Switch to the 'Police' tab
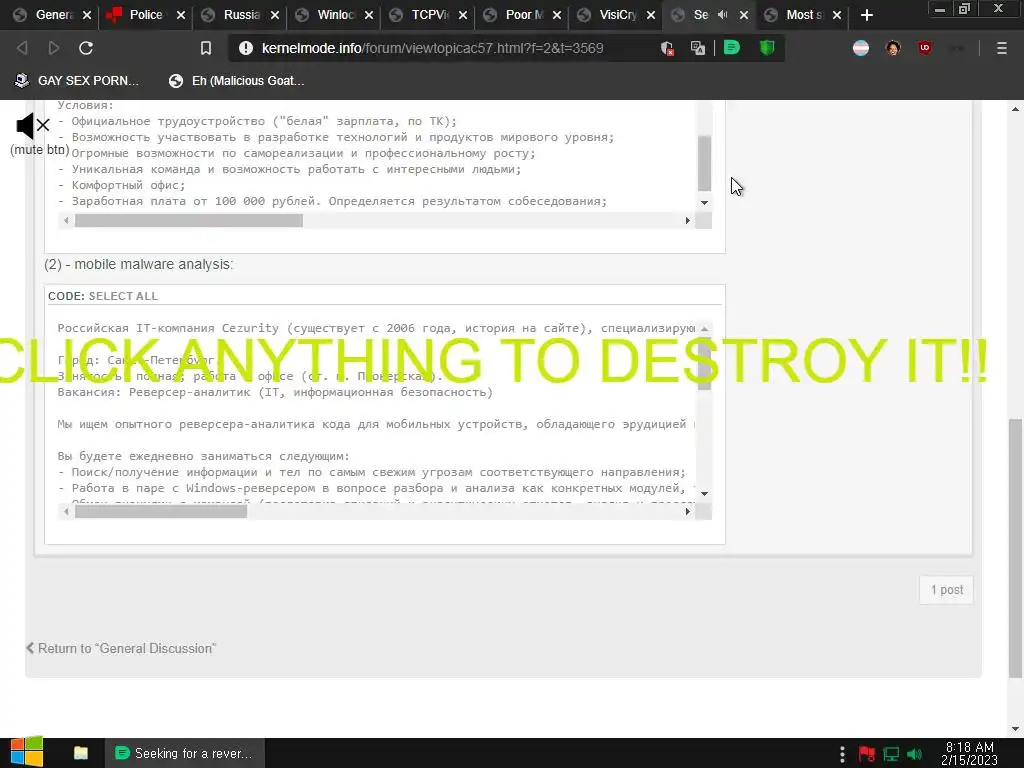Viewport: 1024px width, 768px height. tap(146, 14)
